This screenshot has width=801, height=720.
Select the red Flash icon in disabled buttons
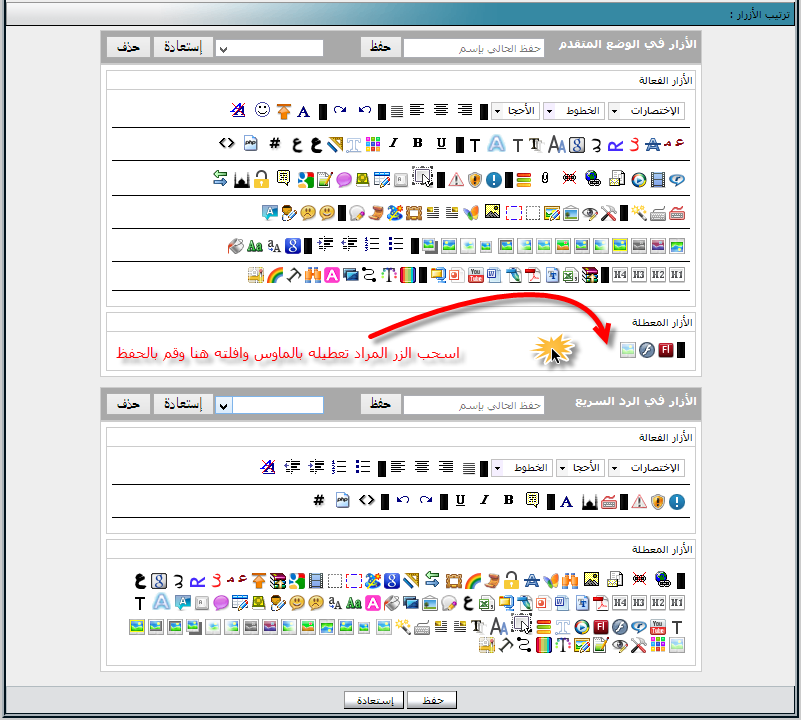coord(663,350)
